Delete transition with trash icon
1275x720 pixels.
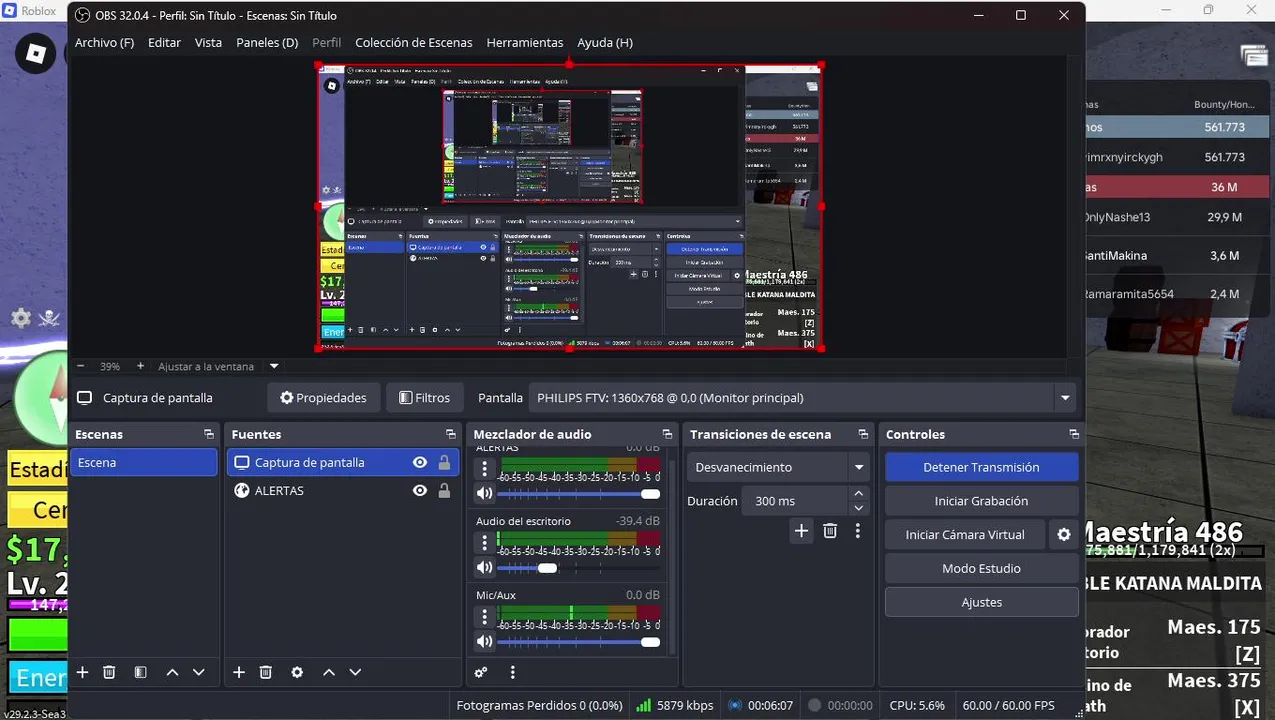[x=830, y=531]
